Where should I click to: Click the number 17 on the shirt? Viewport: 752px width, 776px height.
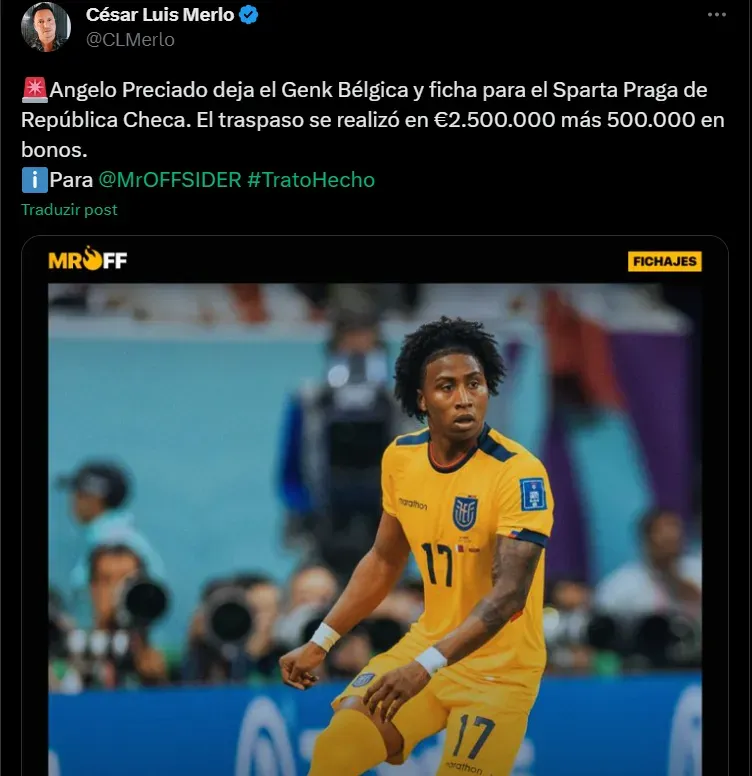437,565
